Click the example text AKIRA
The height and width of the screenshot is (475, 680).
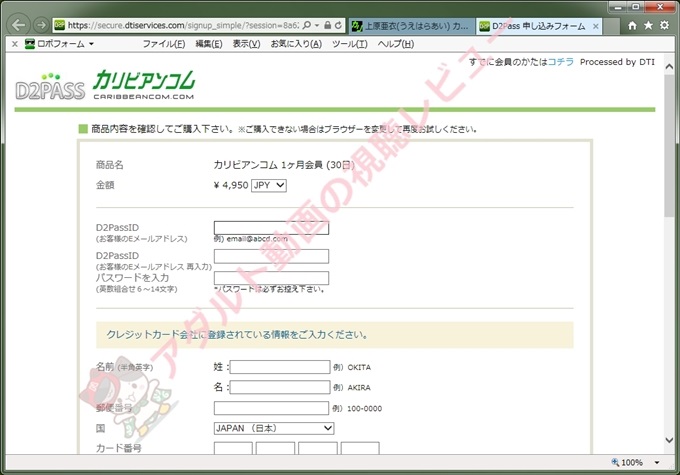point(359,387)
